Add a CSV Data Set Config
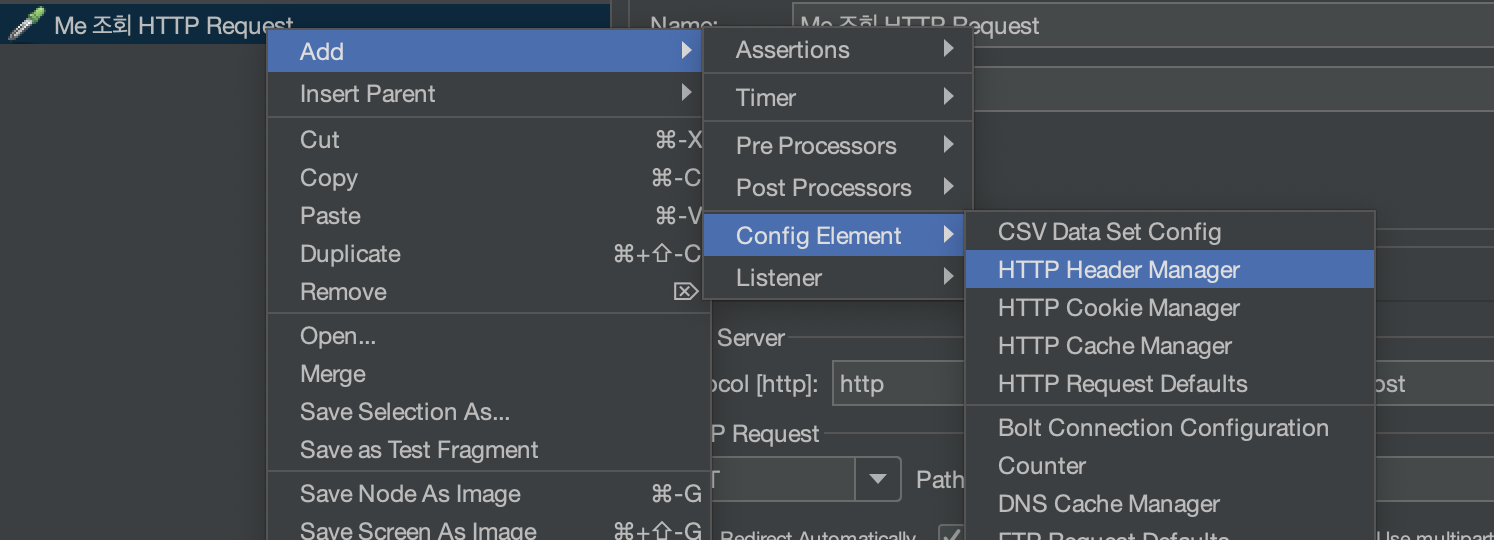Viewport: 1494px width, 540px height. click(x=1109, y=232)
